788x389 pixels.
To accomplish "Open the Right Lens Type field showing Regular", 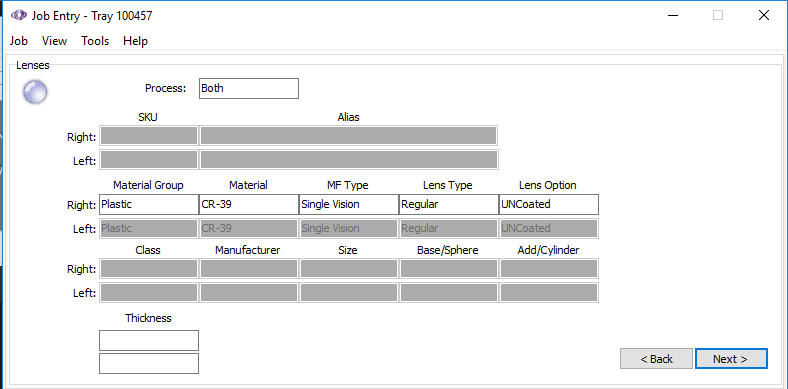I will tap(449, 205).
